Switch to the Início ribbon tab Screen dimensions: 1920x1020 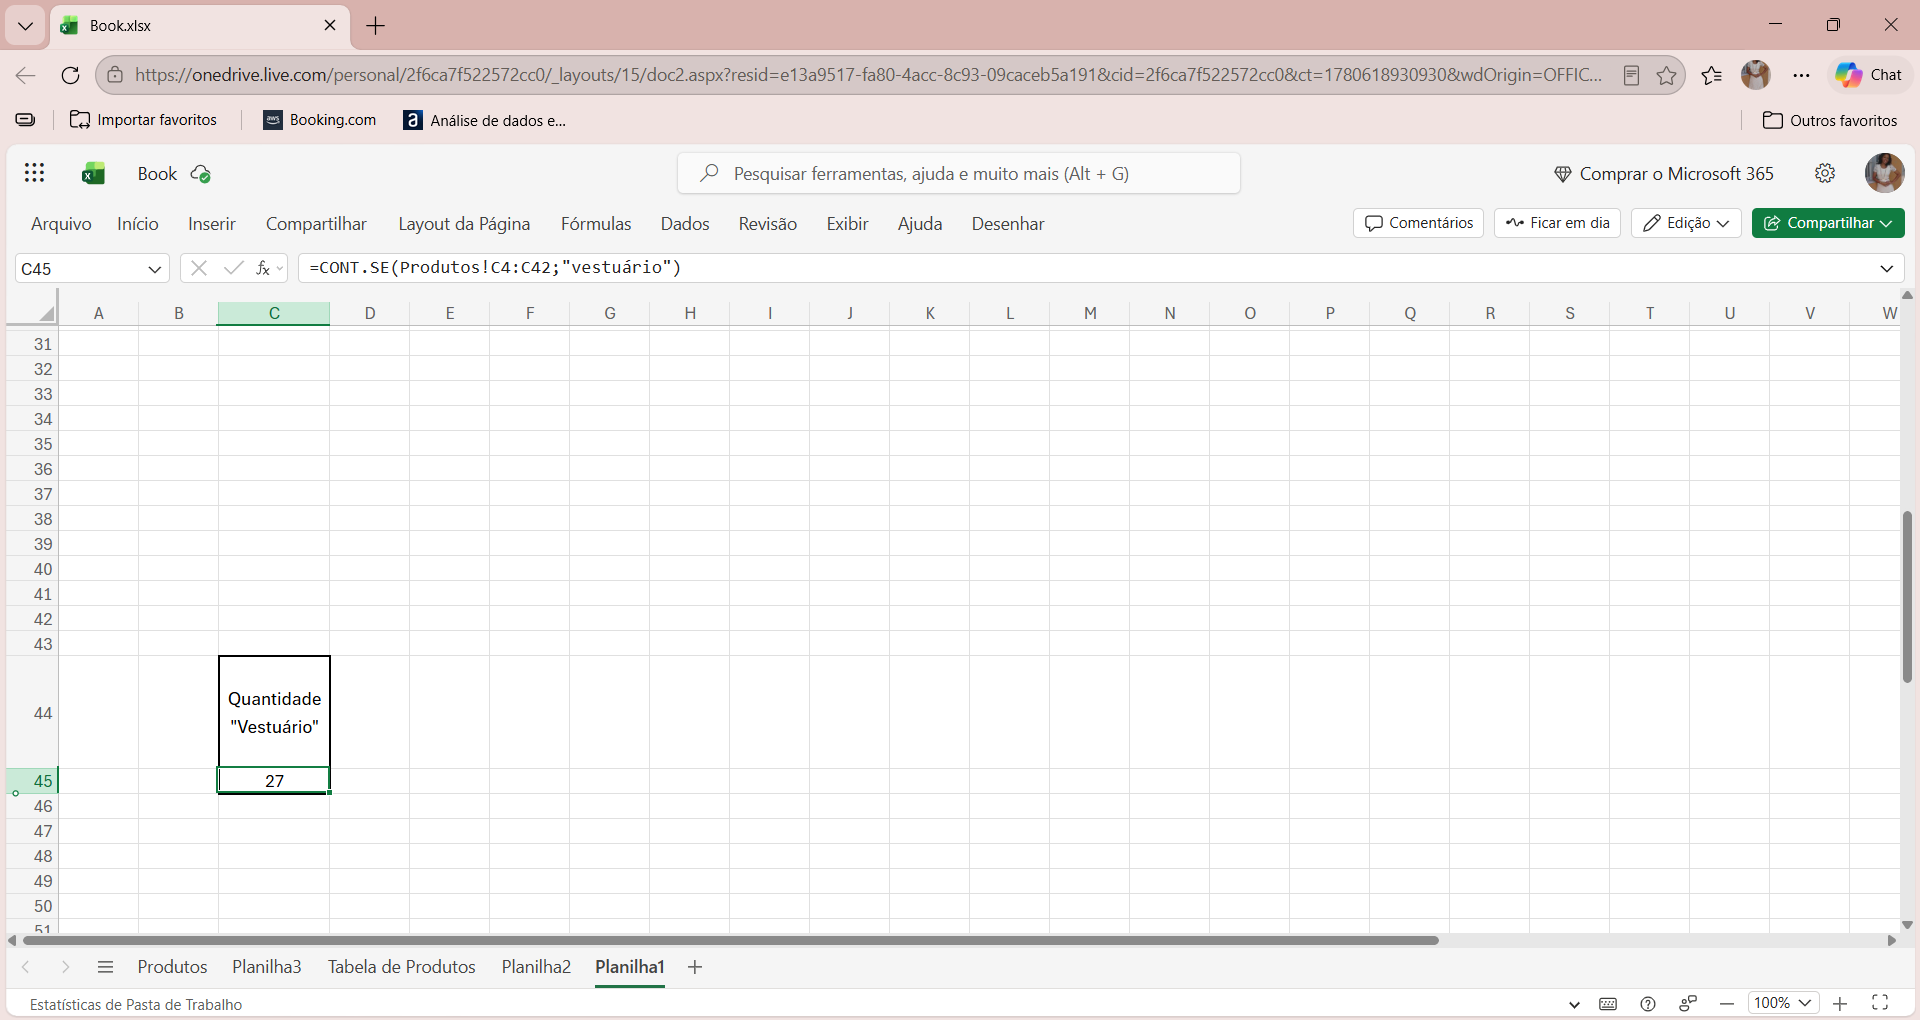[138, 224]
